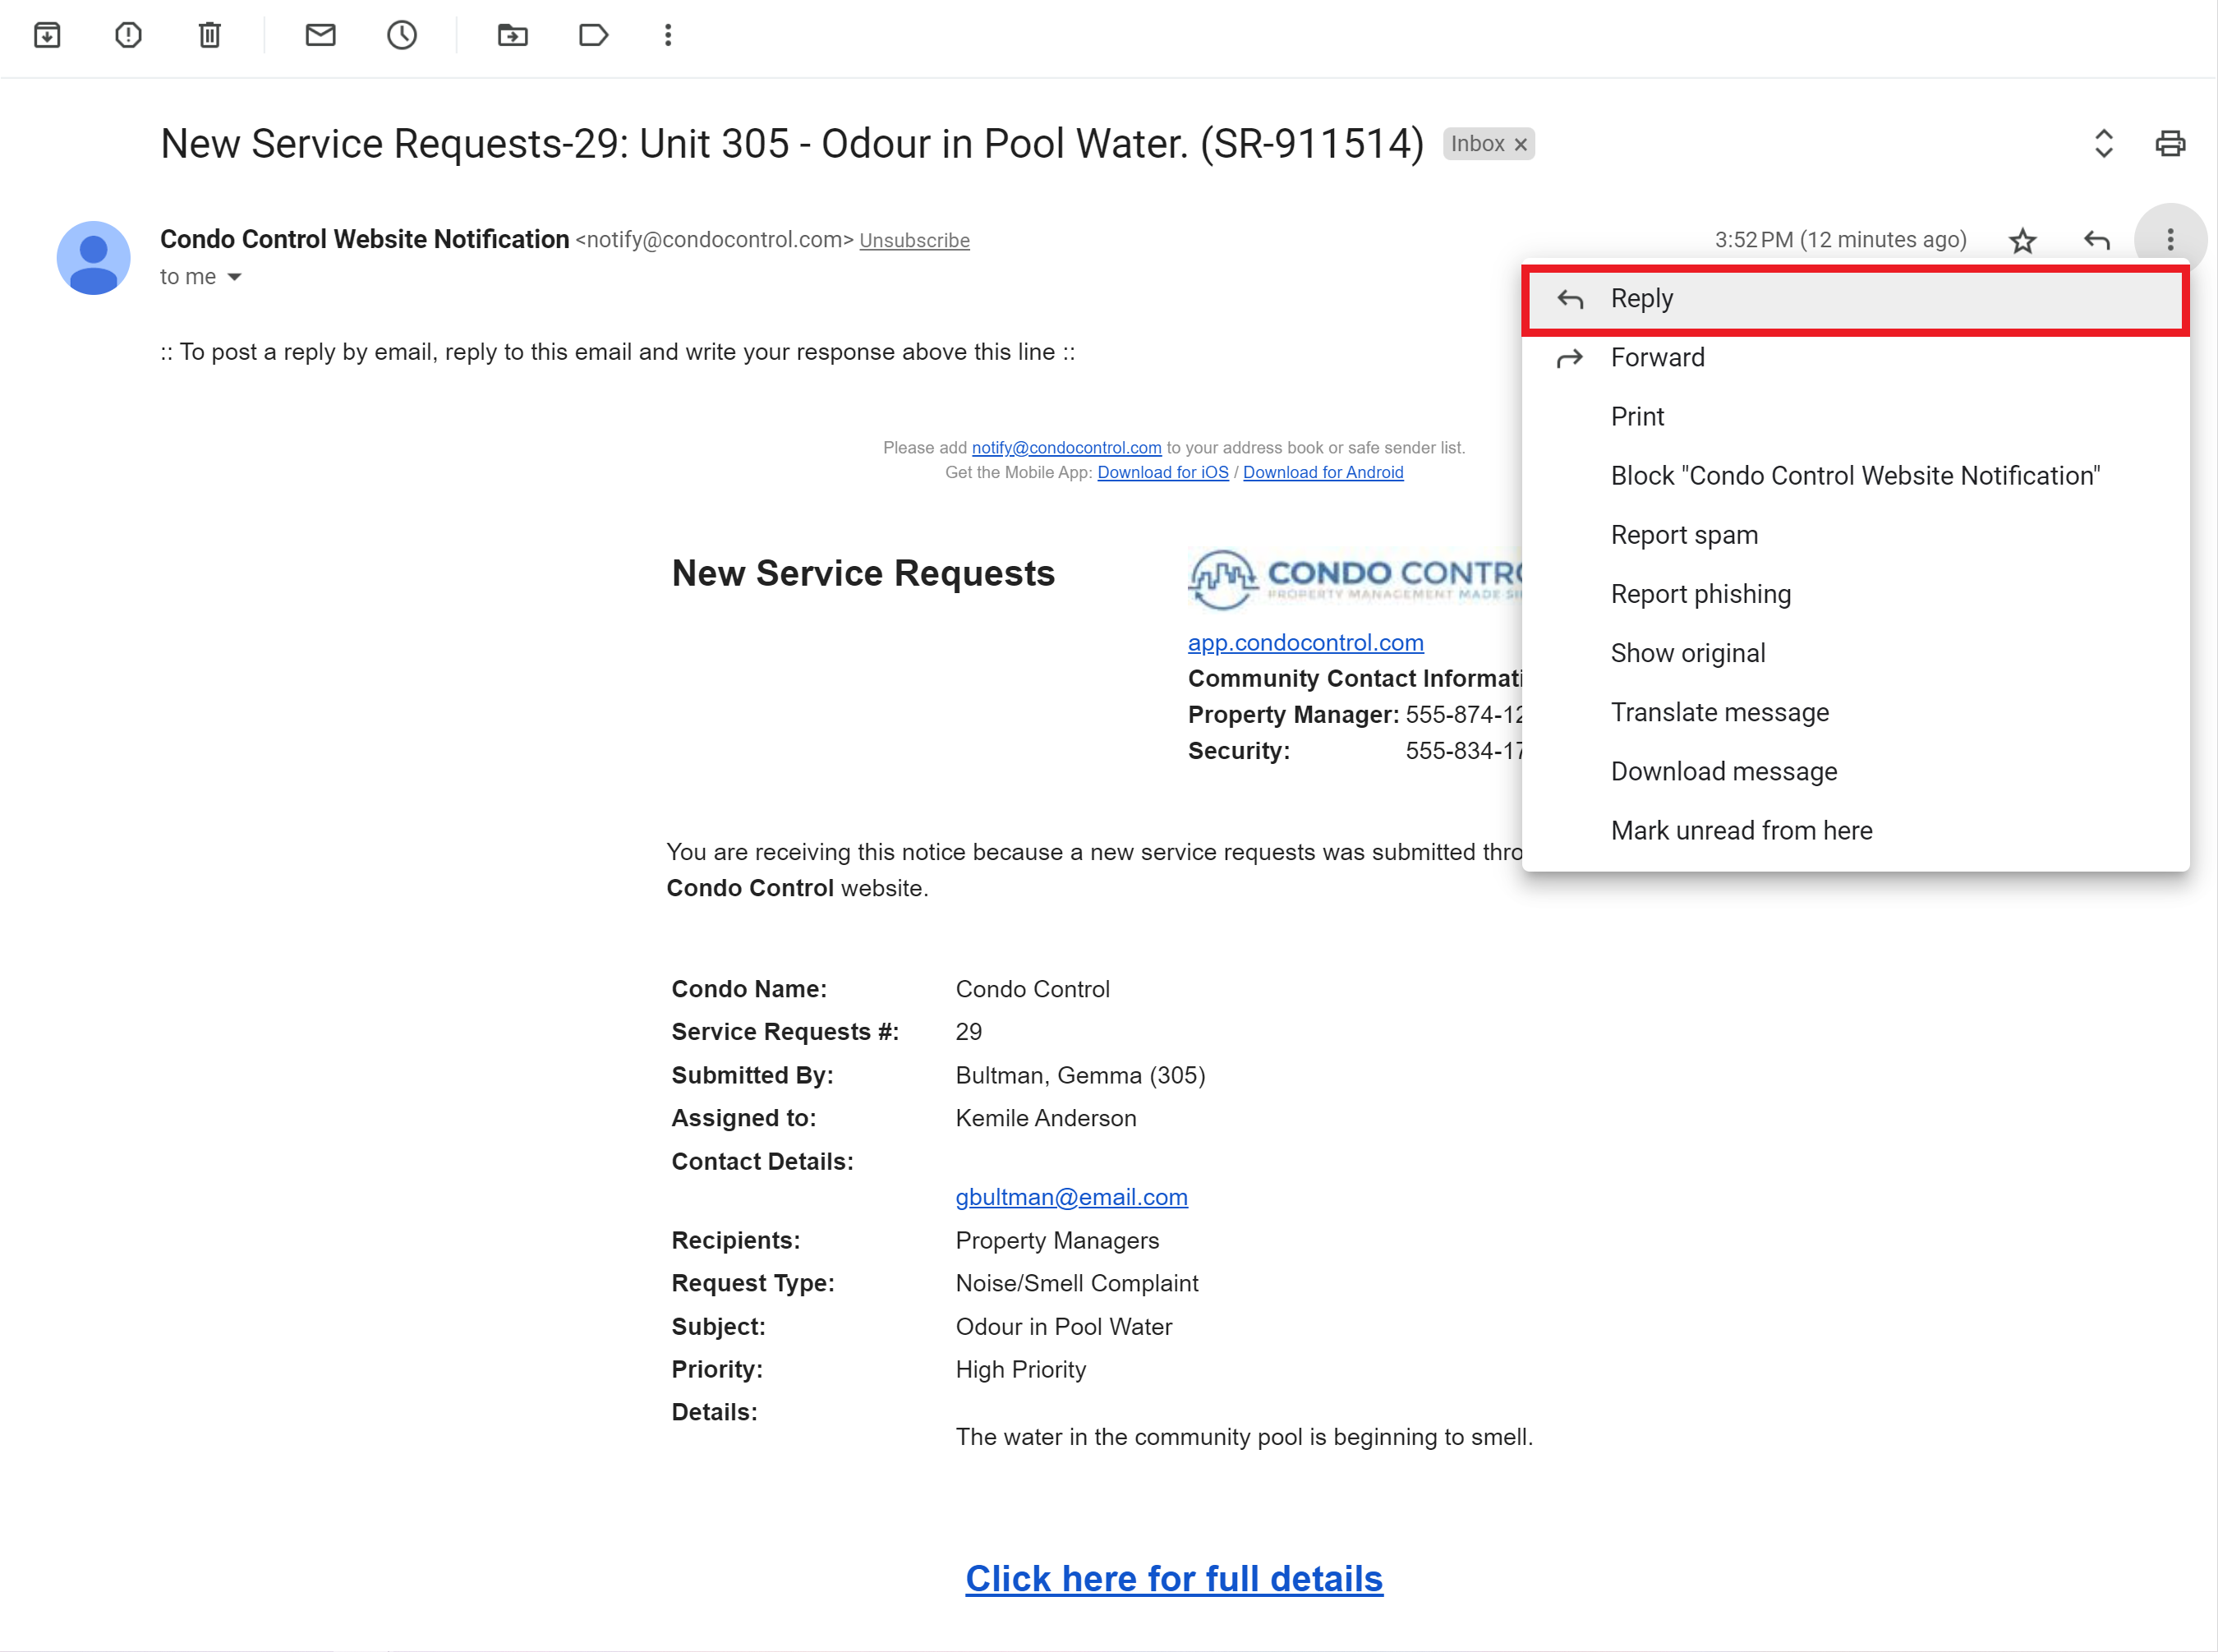Open the notify@condocontrol.com address link
This screenshot has height=1652, width=2218.
pos(1066,448)
